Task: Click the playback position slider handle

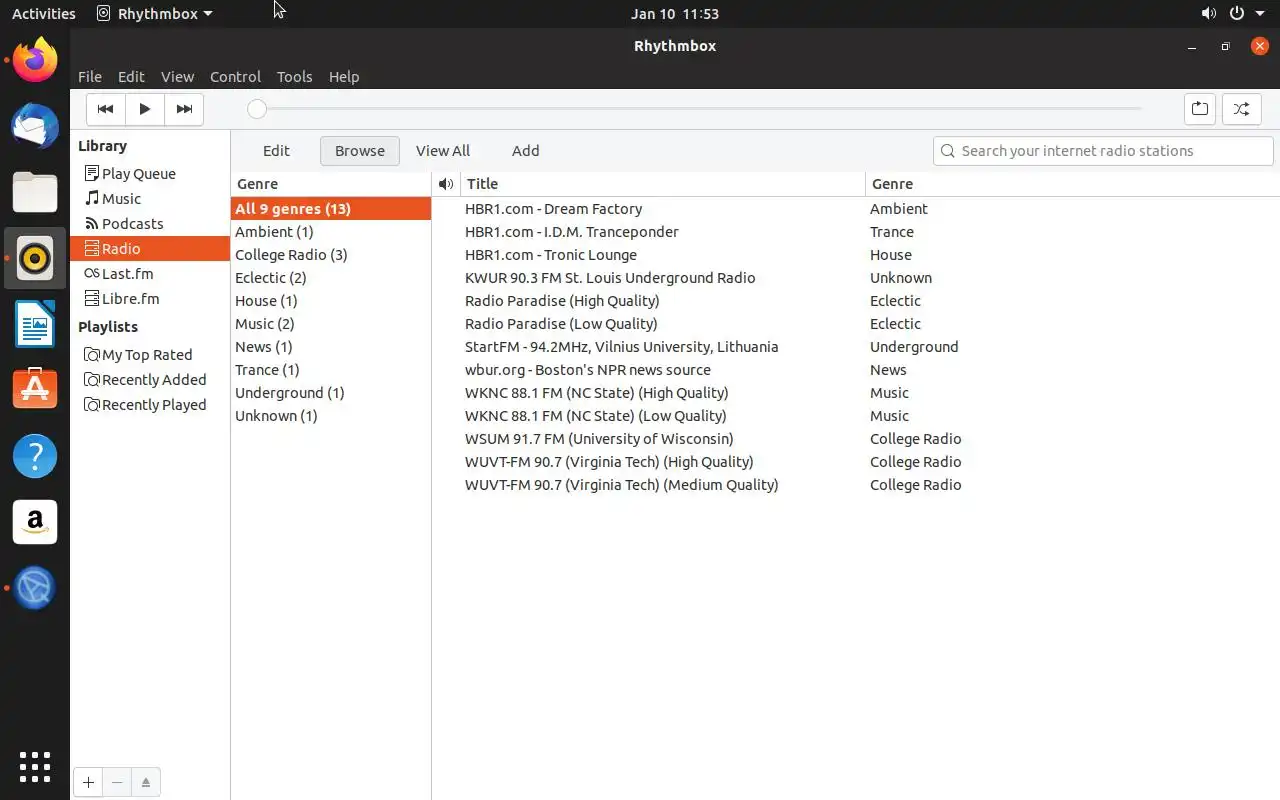Action: [x=257, y=109]
